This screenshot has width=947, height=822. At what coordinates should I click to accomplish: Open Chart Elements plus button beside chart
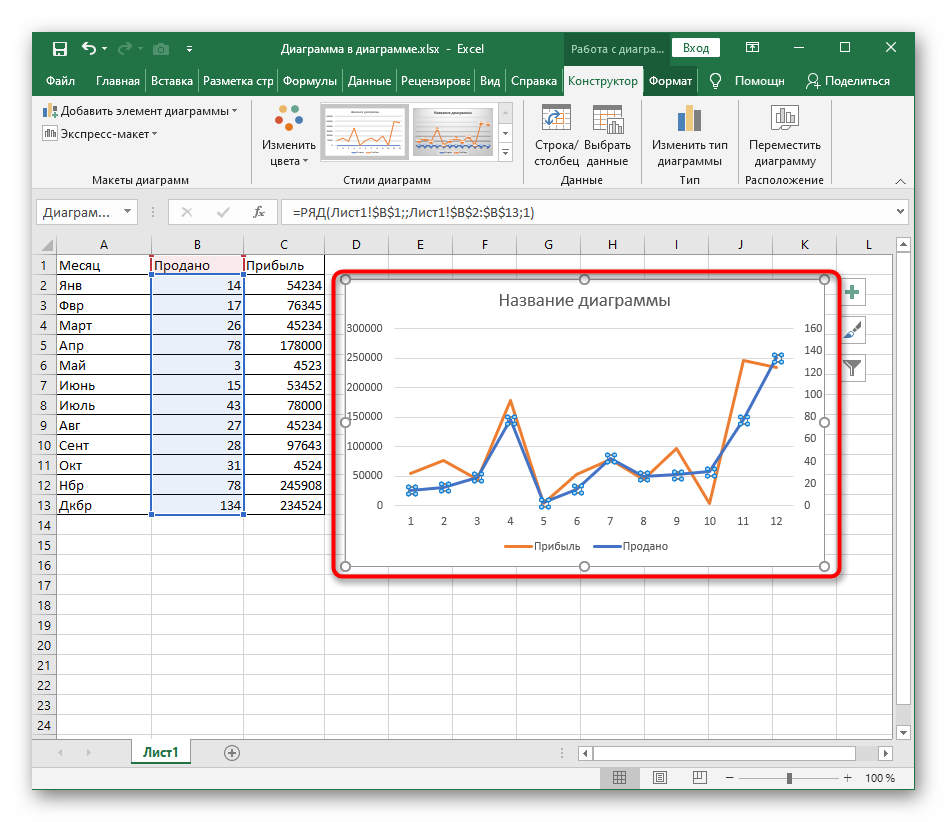pos(852,292)
